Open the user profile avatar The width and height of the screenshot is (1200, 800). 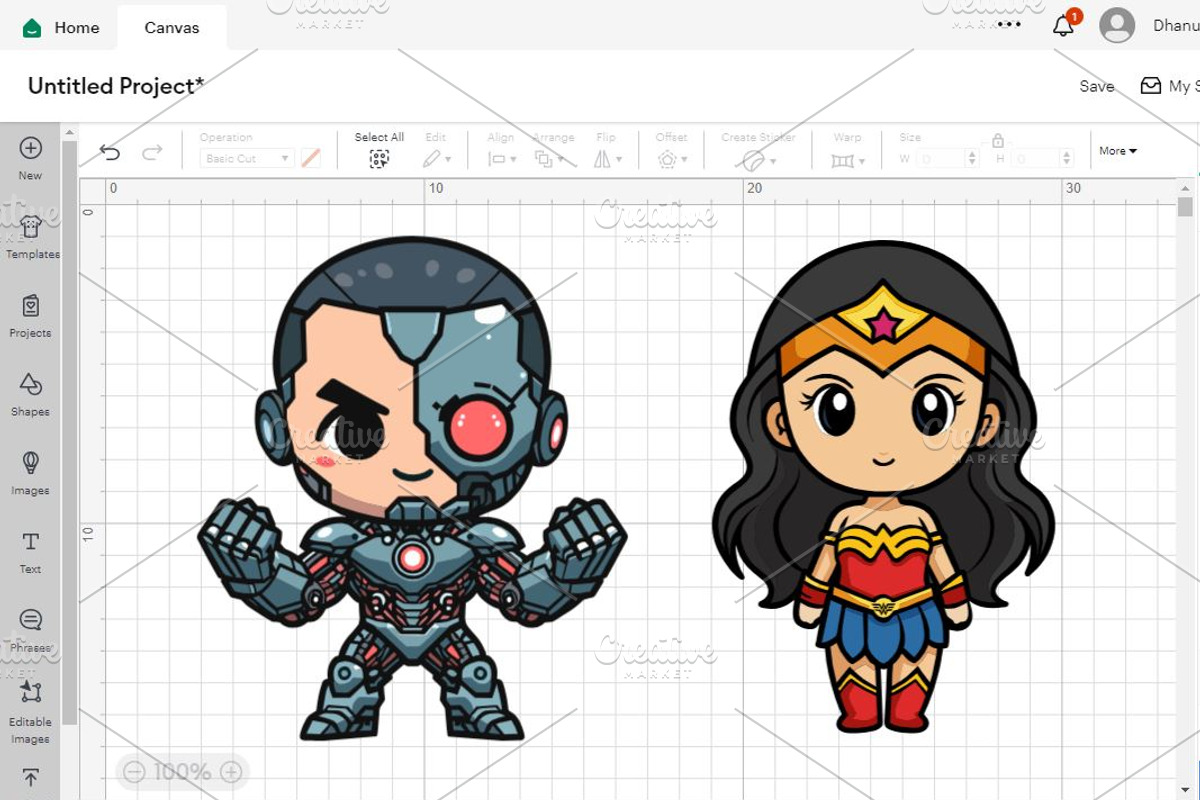pyautogui.click(x=1117, y=25)
